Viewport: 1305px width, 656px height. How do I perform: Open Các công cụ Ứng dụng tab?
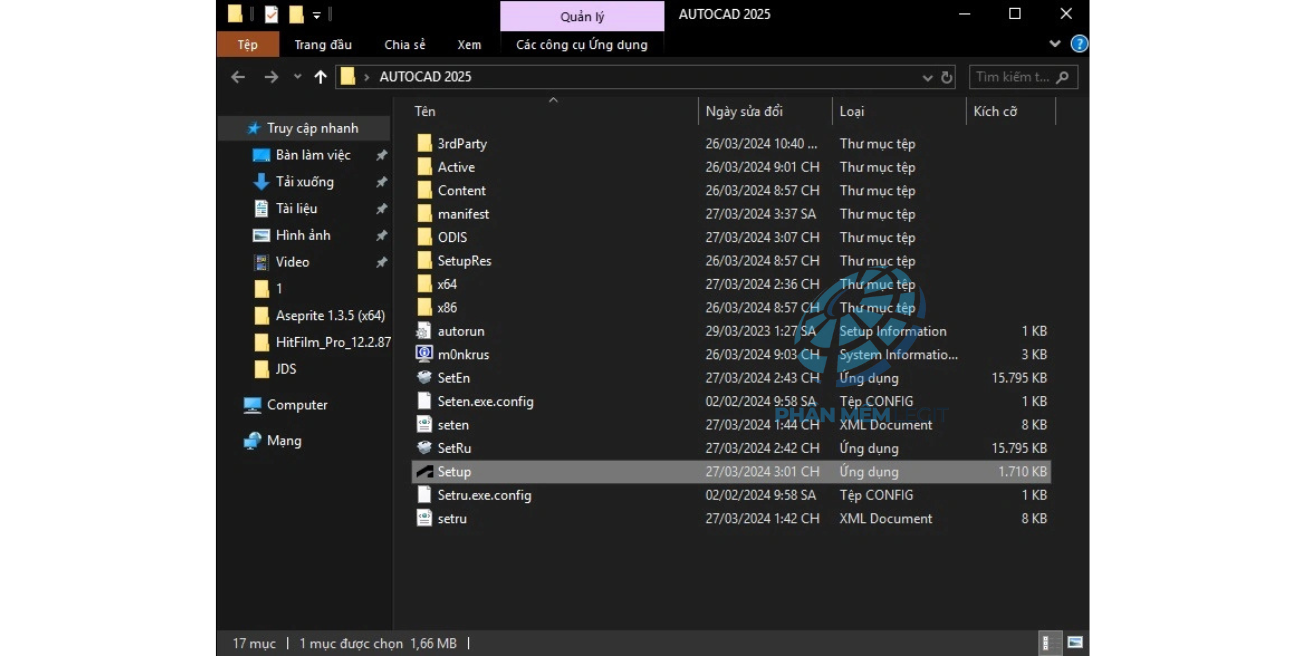tap(581, 44)
